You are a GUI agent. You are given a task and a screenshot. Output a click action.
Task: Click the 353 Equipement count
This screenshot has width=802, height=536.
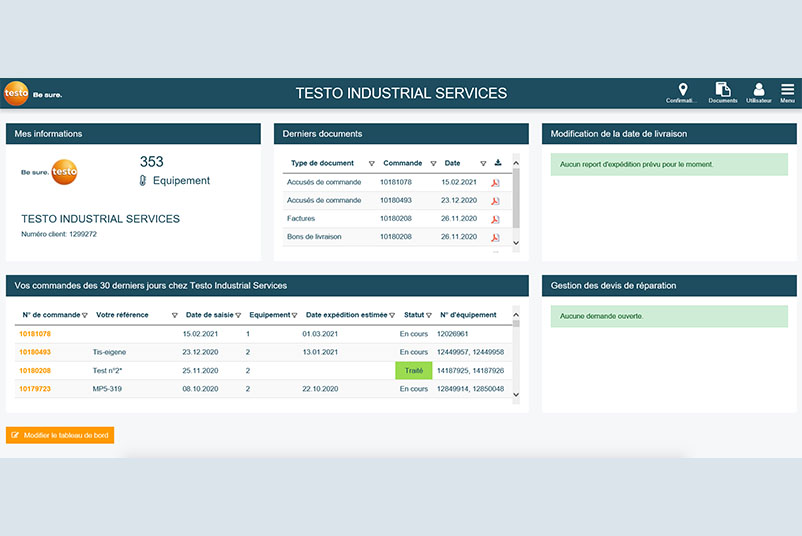pyautogui.click(x=151, y=162)
